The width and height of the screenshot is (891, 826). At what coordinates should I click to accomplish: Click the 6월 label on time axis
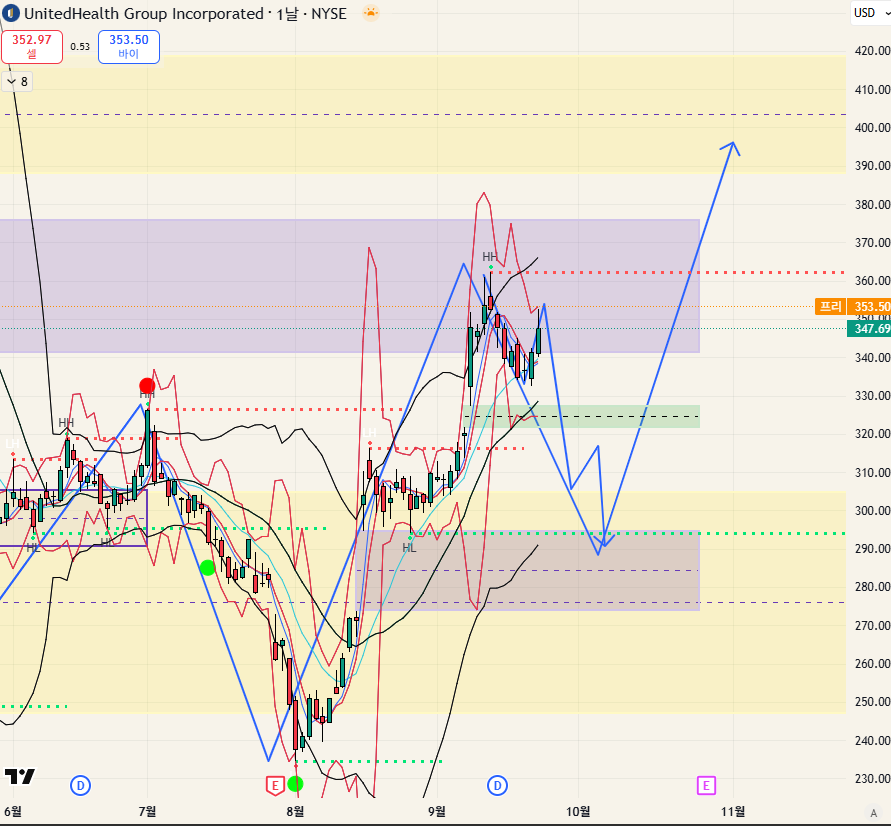click(13, 811)
